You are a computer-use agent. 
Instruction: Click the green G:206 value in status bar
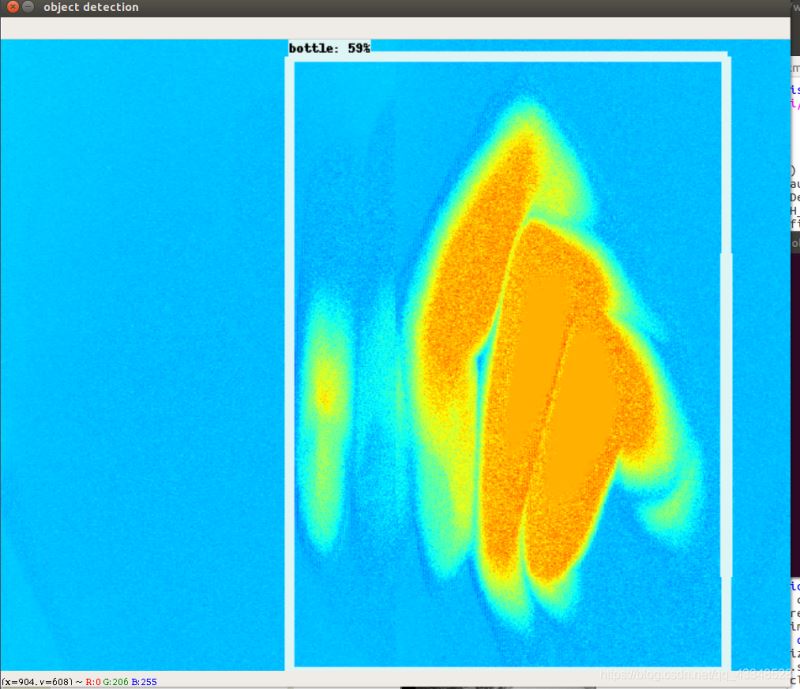116,682
